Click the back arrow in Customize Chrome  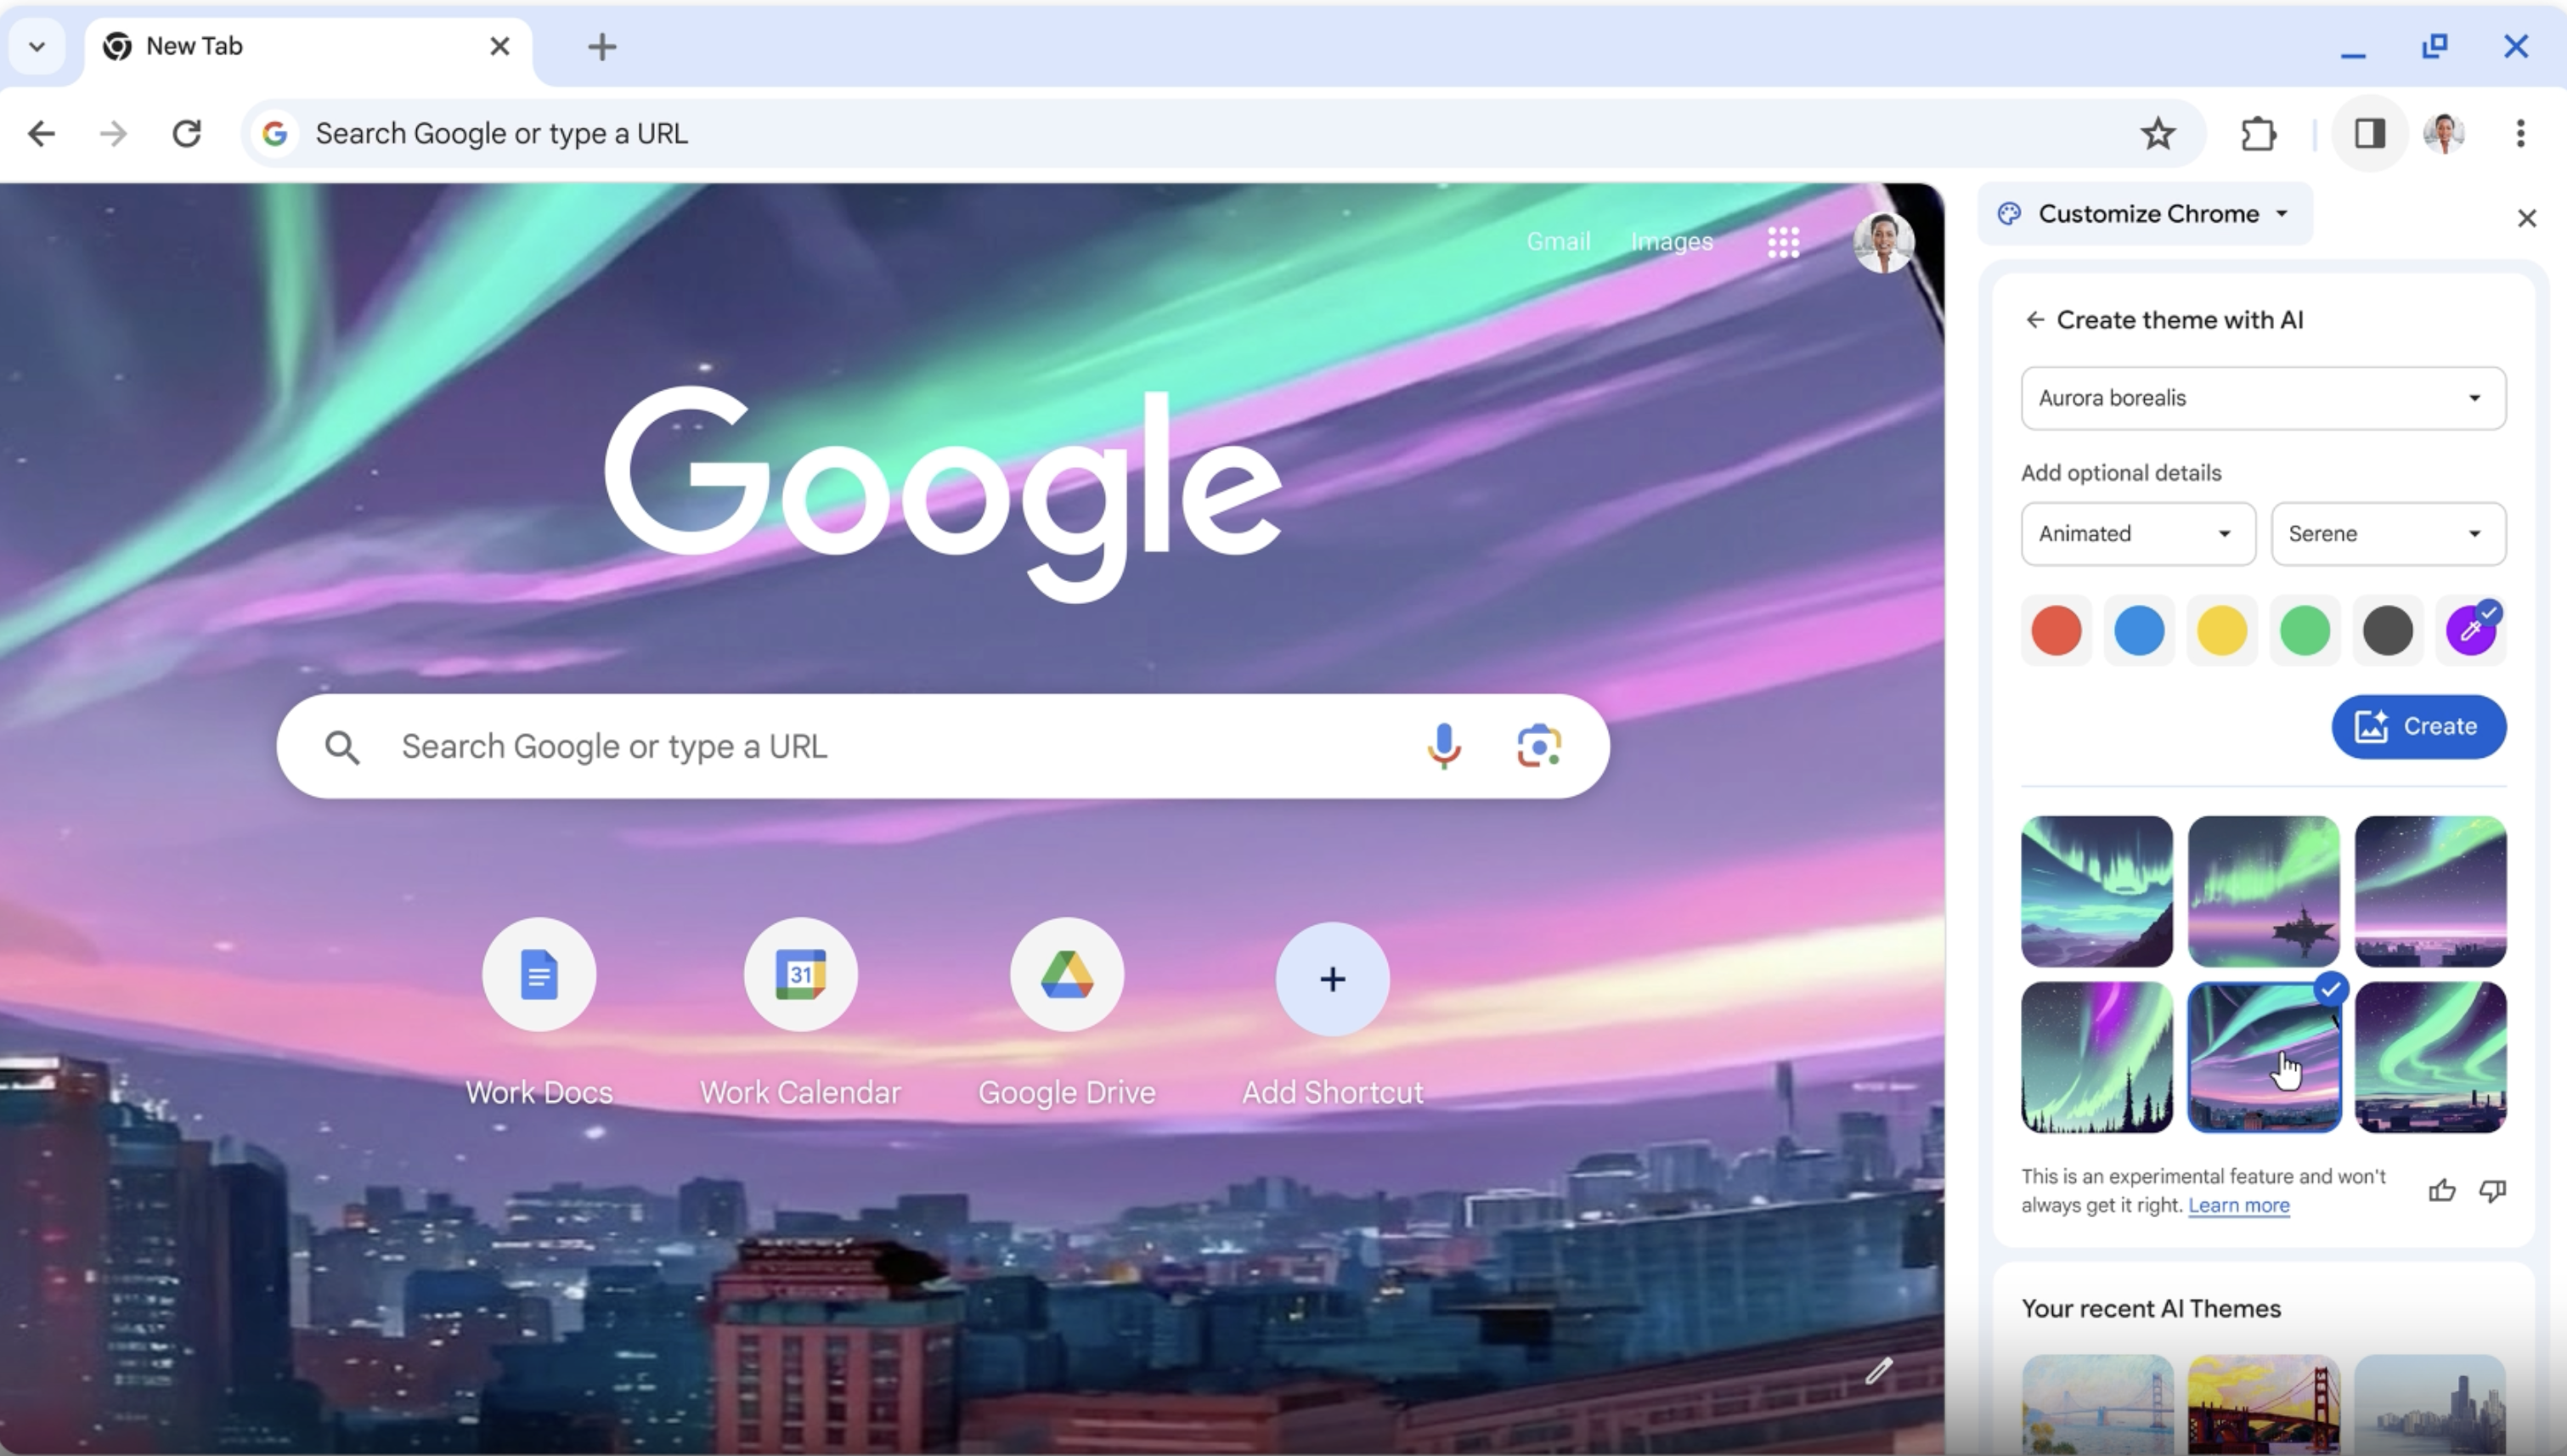pyautogui.click(x=2034, y=319)
